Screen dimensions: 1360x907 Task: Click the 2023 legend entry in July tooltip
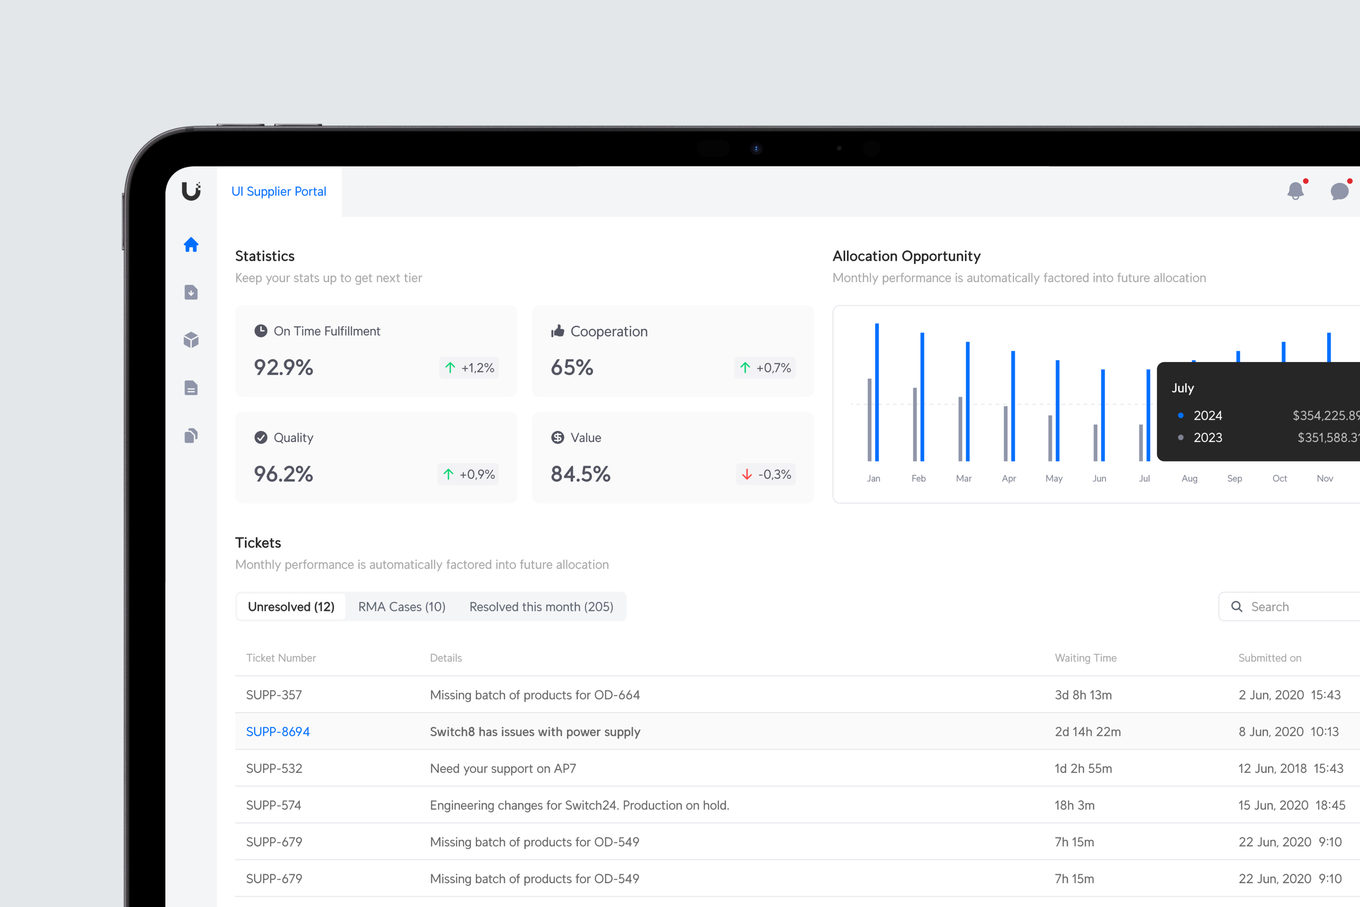1208,438
